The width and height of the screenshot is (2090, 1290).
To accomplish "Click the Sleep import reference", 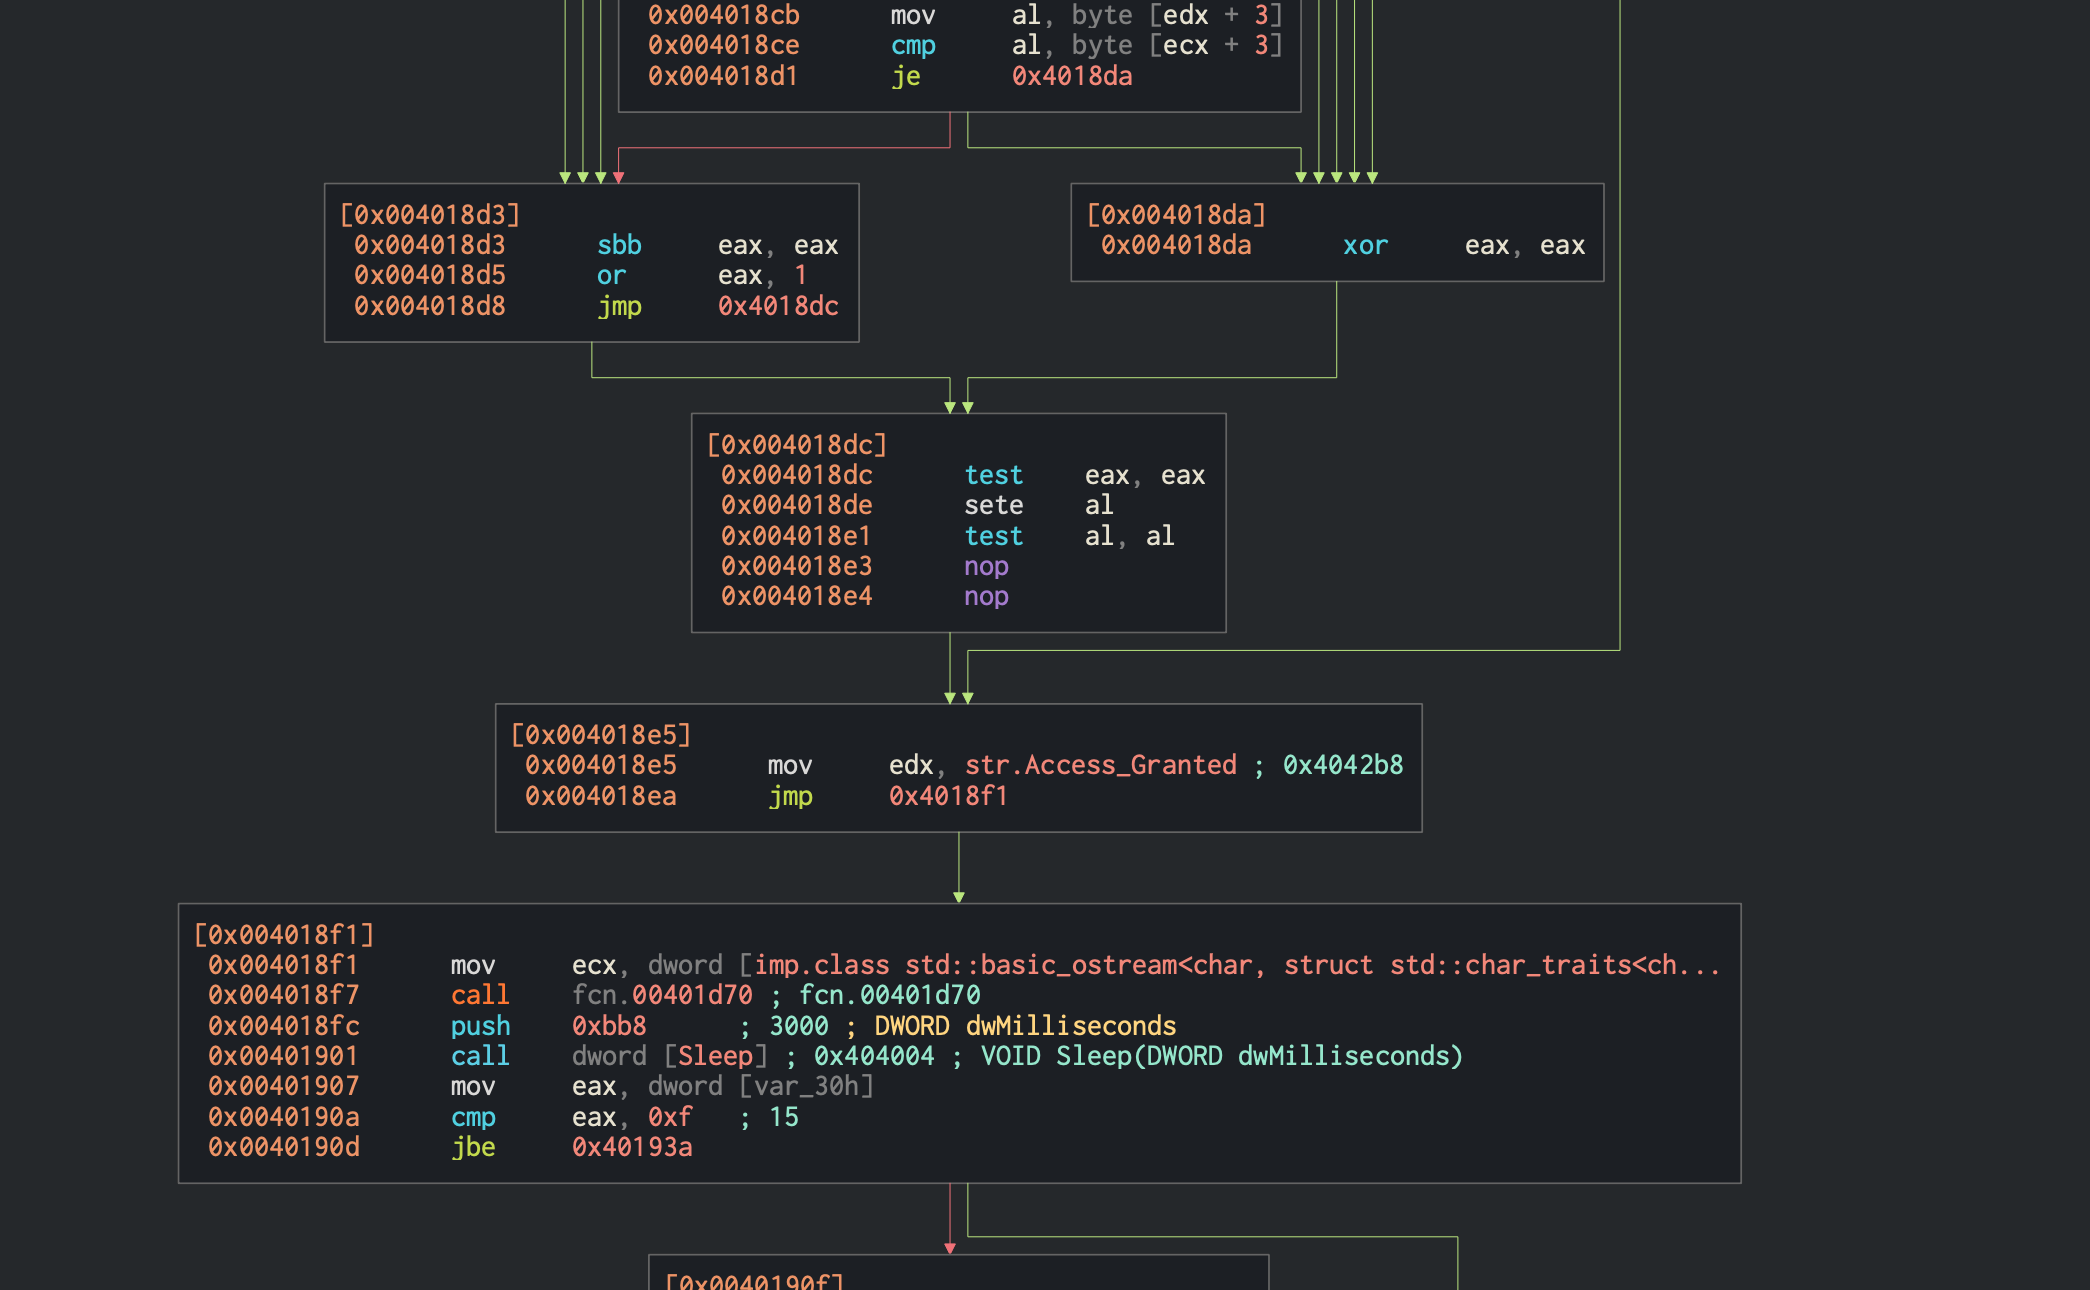I will [716, 1056].
